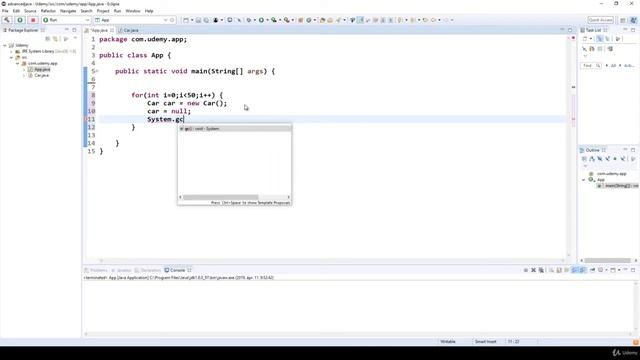This screenshot has width=640, height=360.
Task: Click the Last Edit Location arrow icon
Action: click(425, 20)
